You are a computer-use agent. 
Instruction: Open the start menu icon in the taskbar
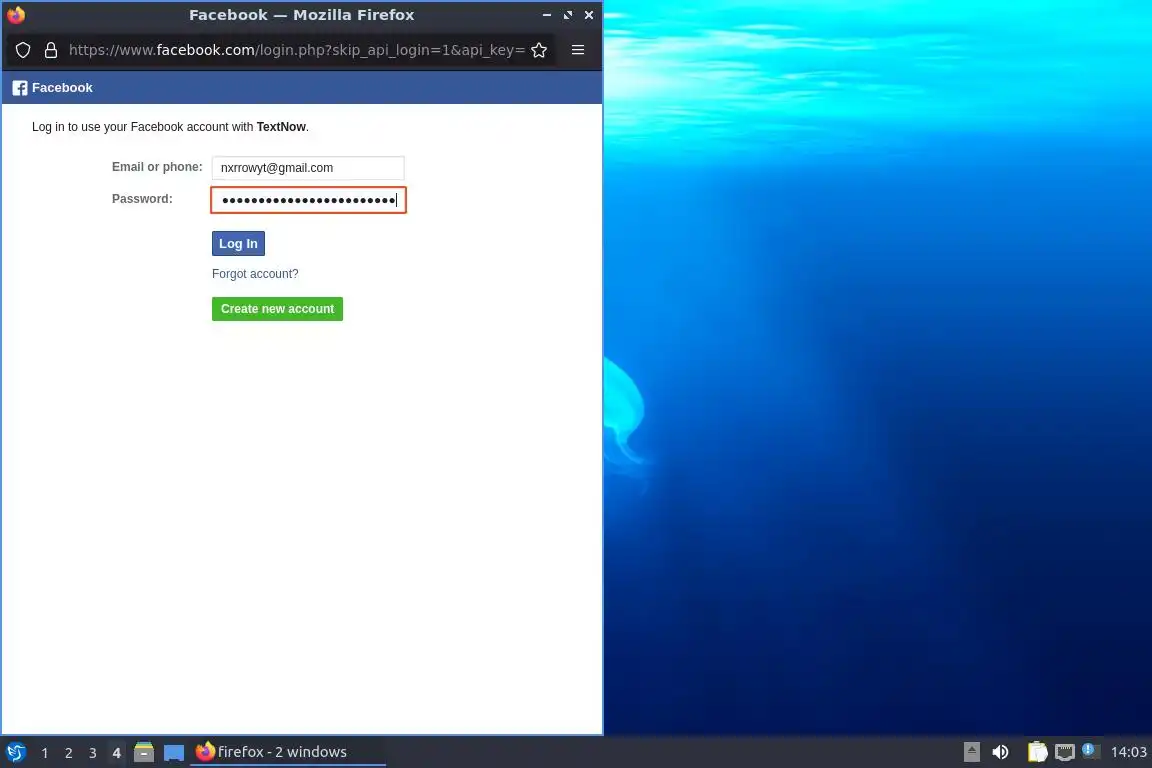tap(15, 752)
